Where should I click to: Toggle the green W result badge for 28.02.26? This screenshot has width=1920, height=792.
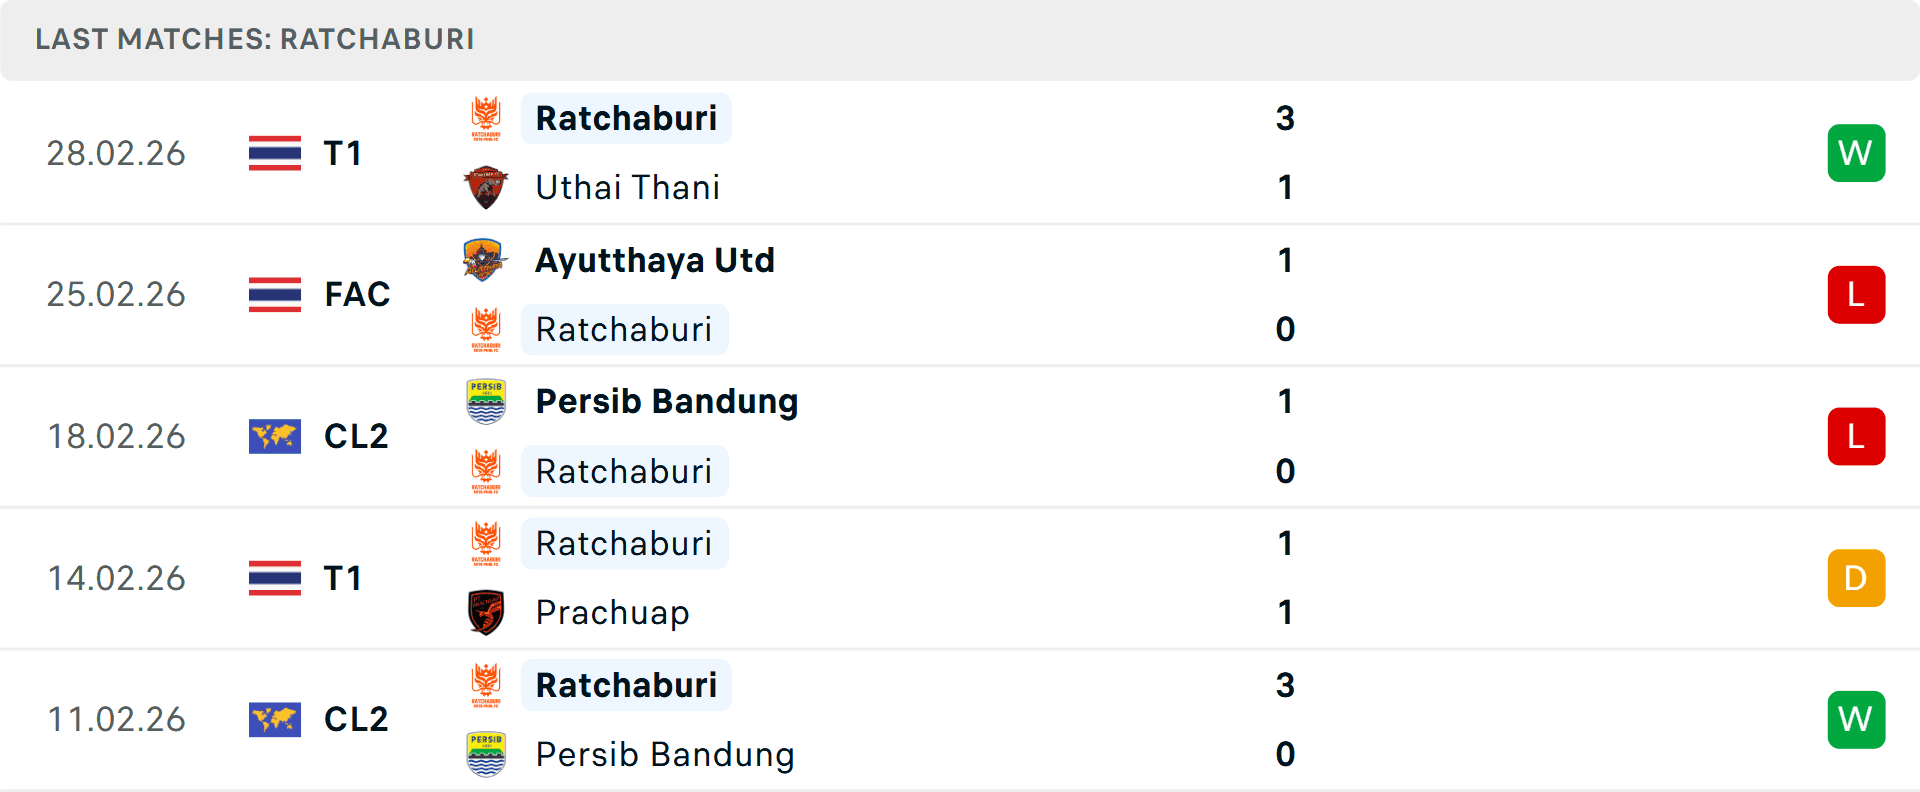(1857, 153)
